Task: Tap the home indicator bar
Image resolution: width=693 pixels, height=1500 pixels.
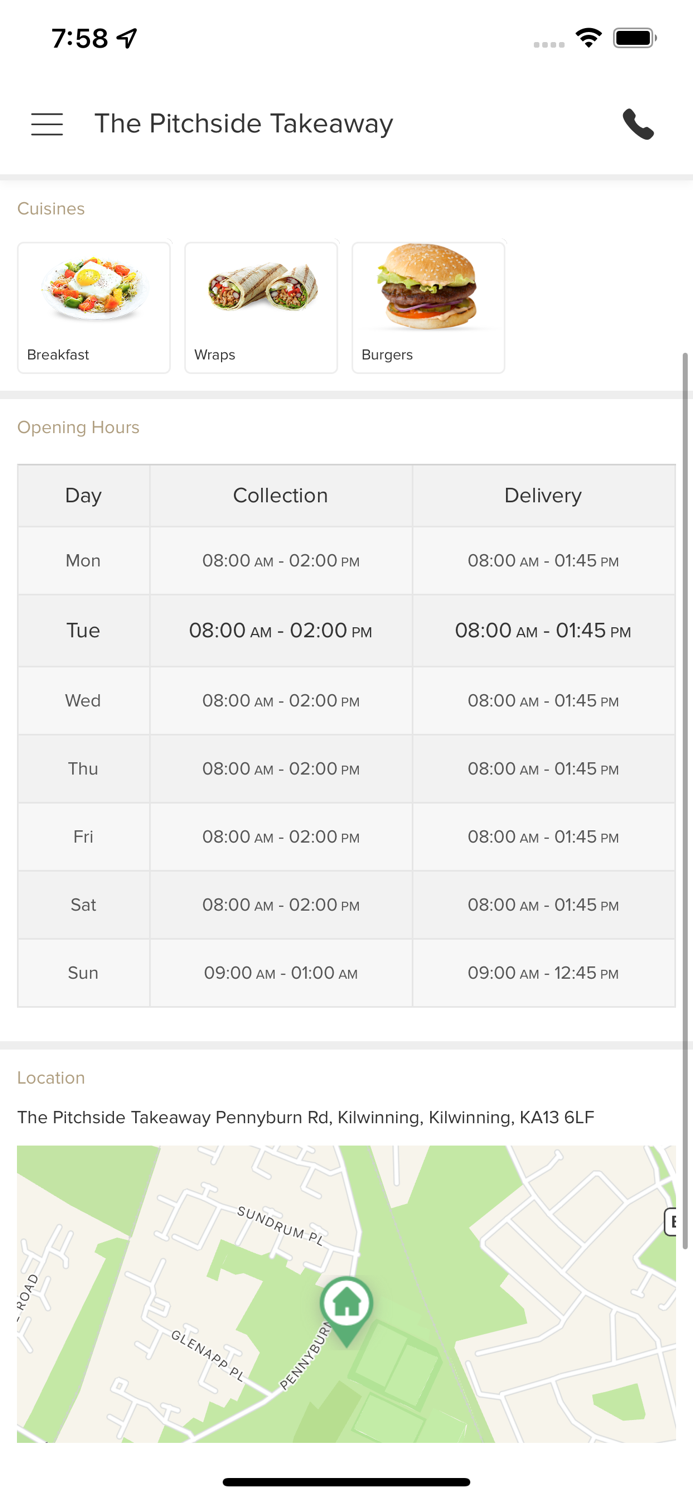Action: click(x=346, y=1482)
